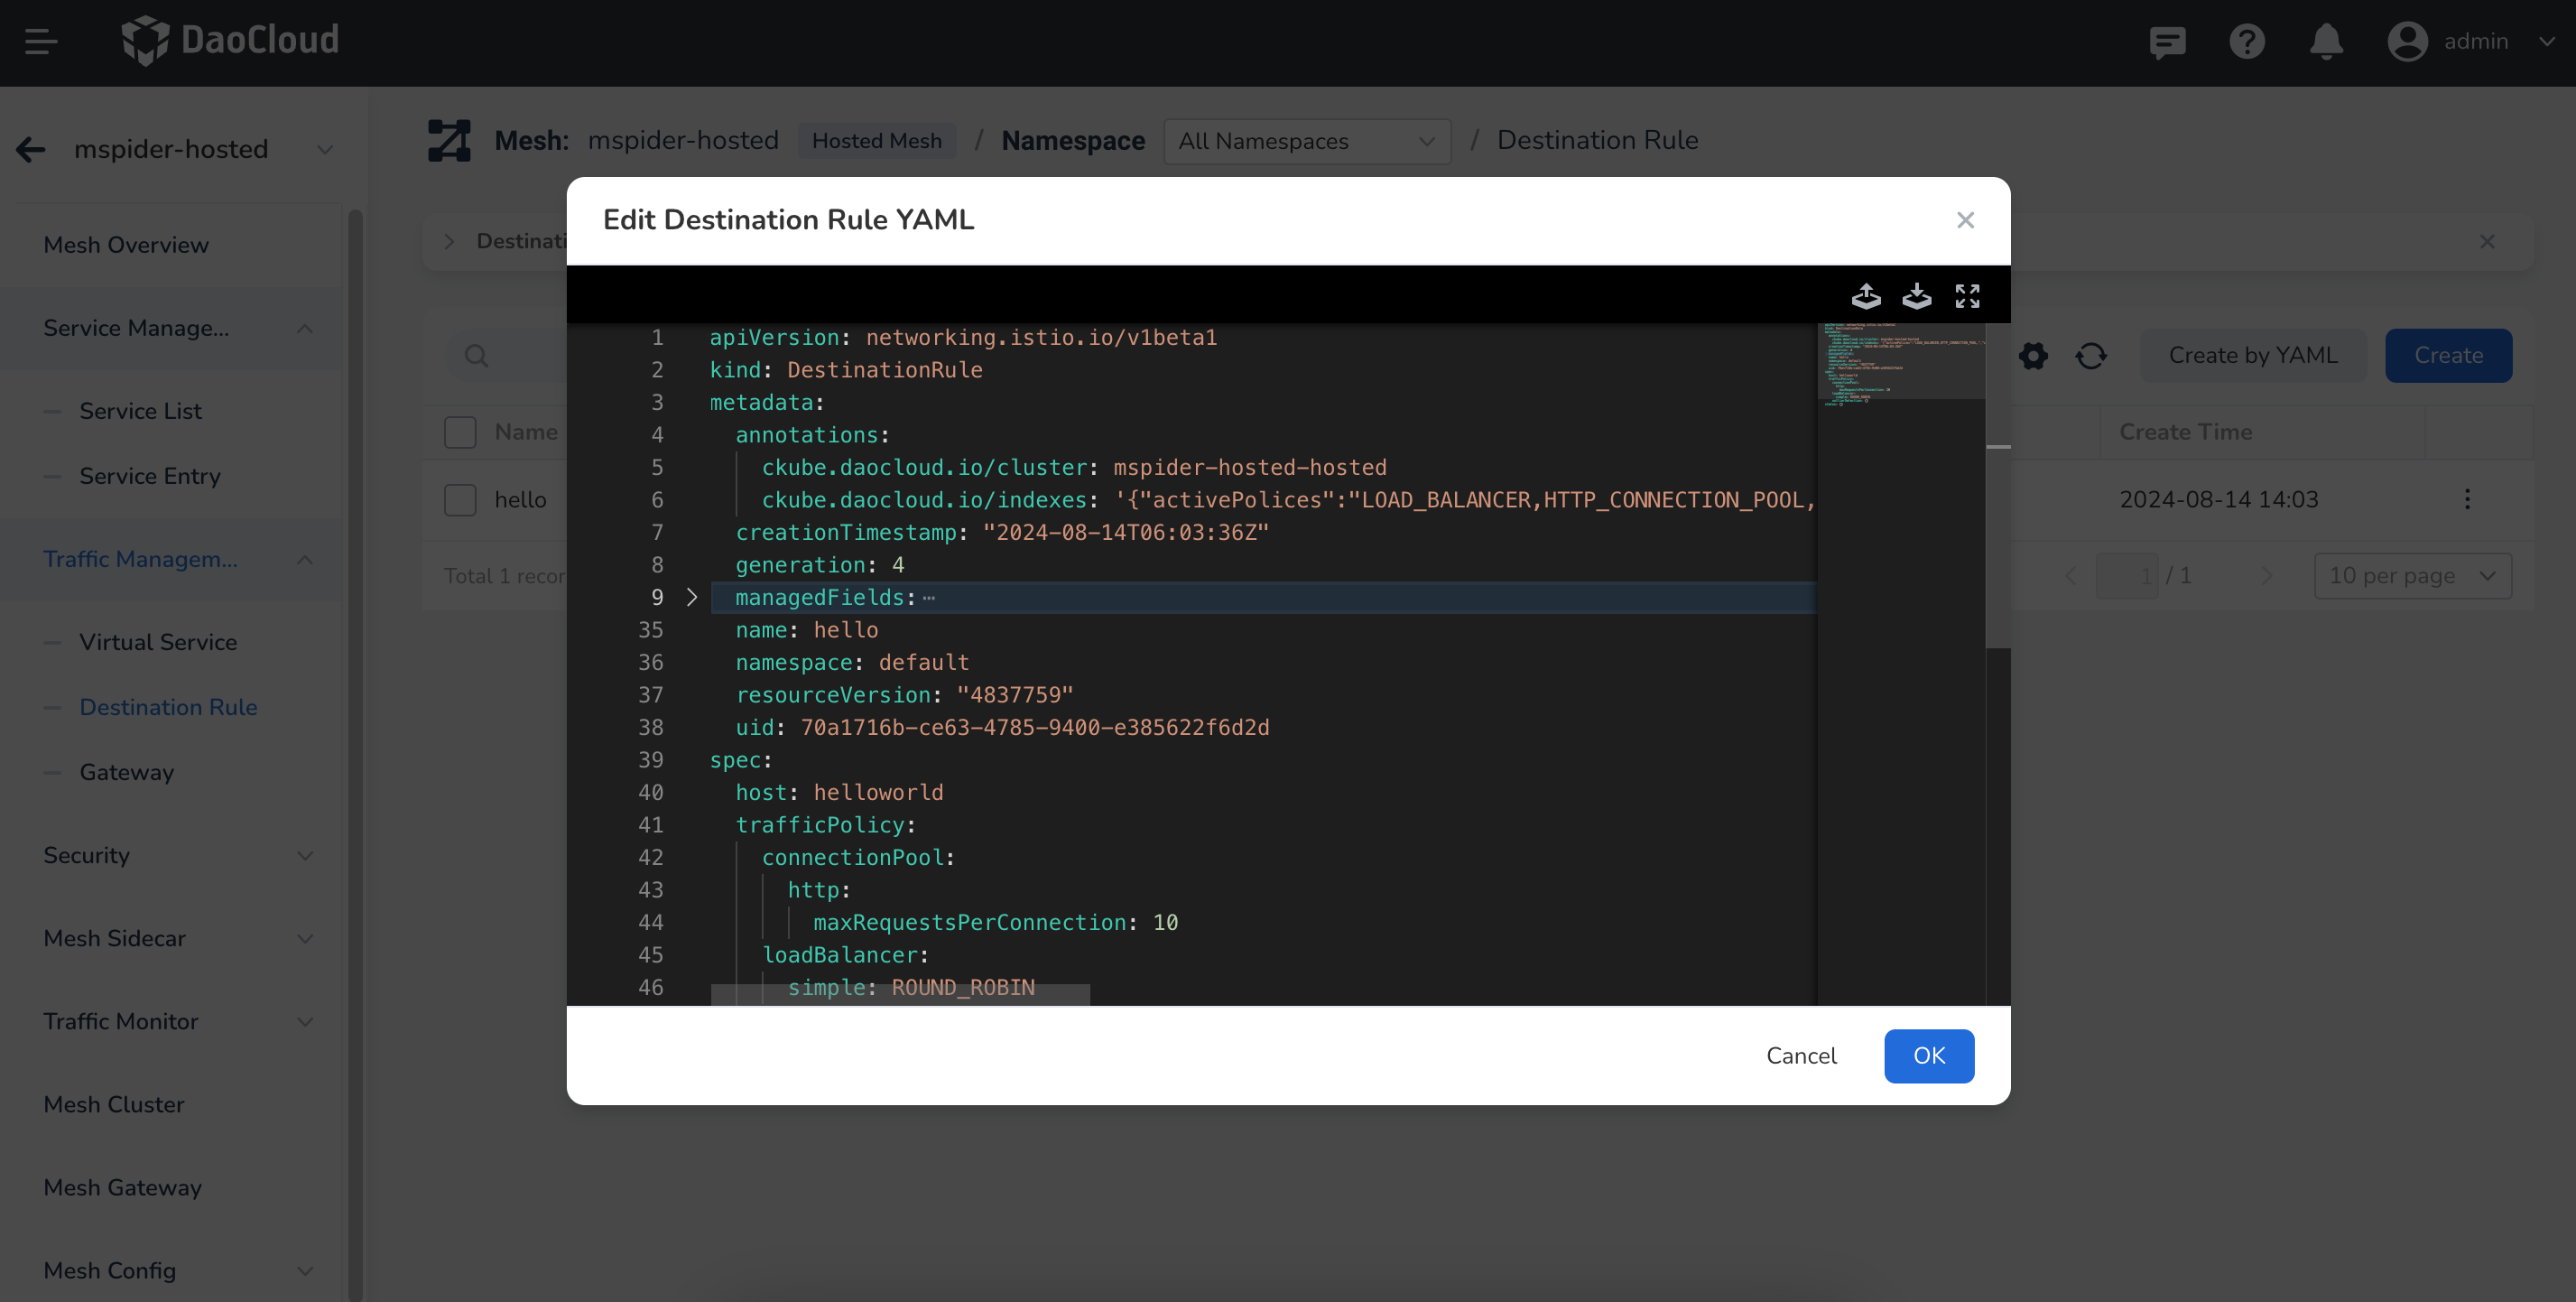This screenshot has width=2576, height=1302.
Task: Open Mesh Overview in the sidebar
Action: (x=126, y=245)
